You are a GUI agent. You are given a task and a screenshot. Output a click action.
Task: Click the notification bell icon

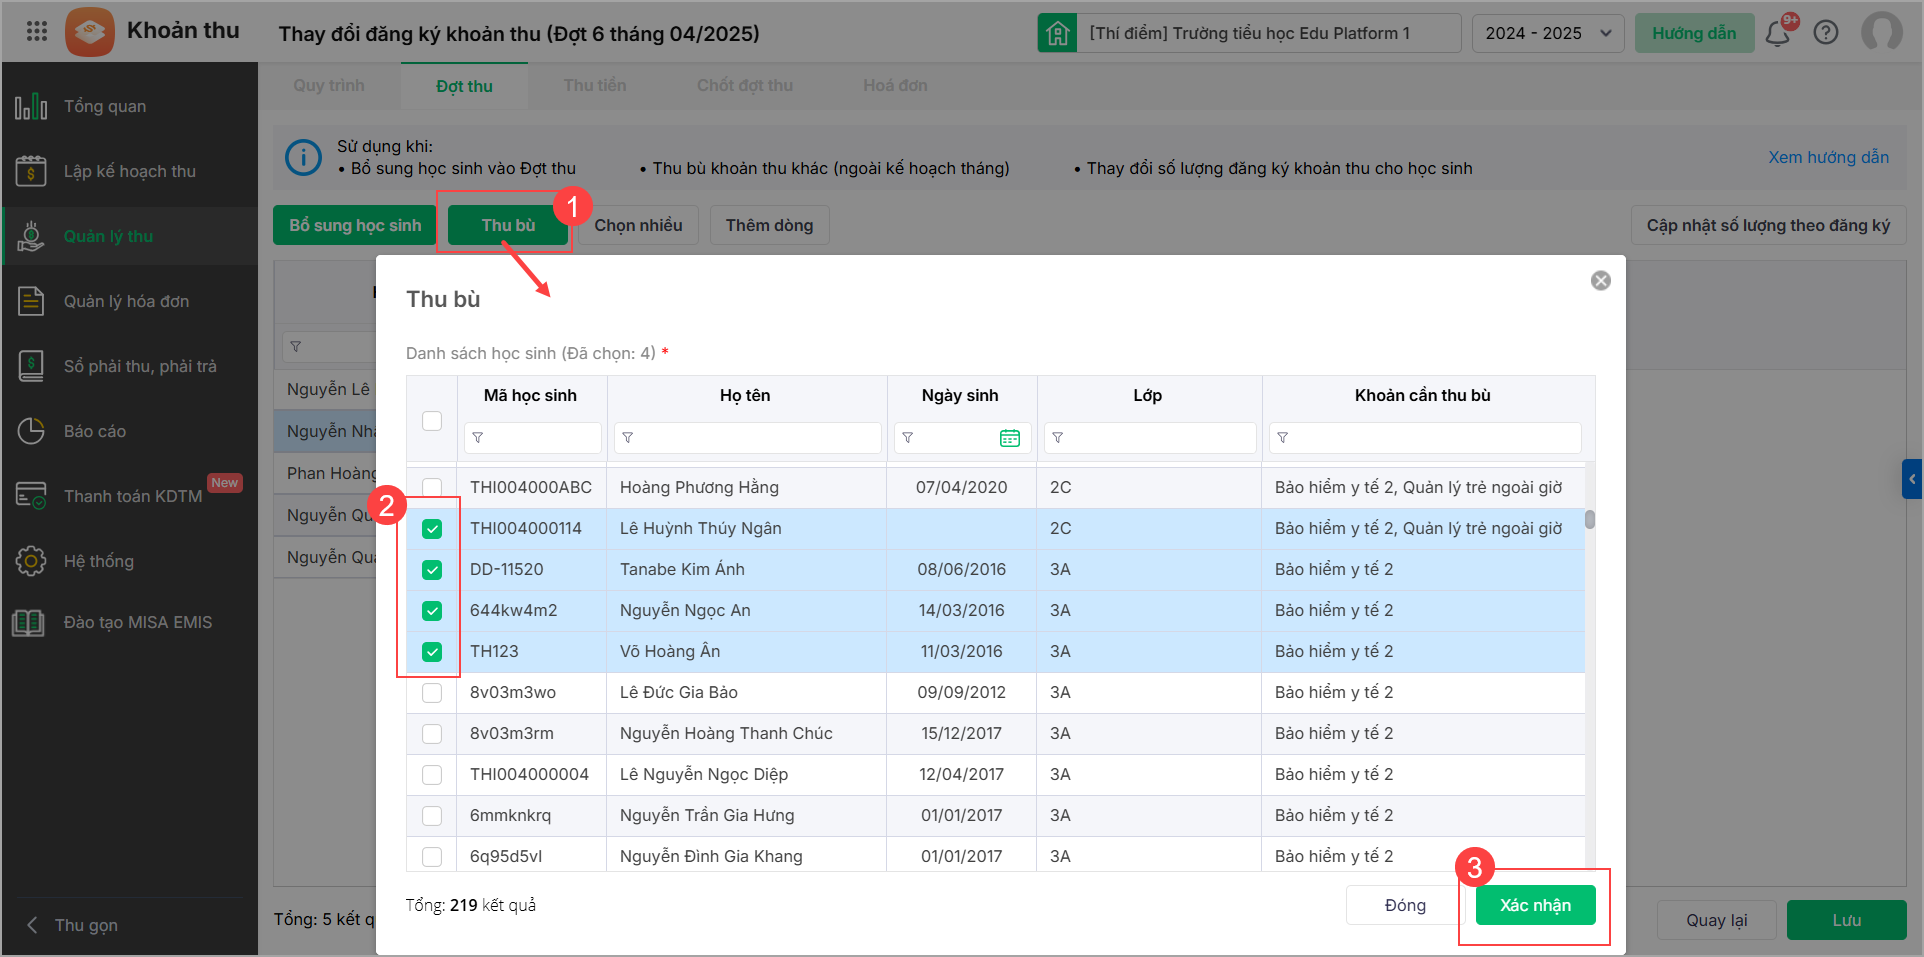pos(1777,33)
